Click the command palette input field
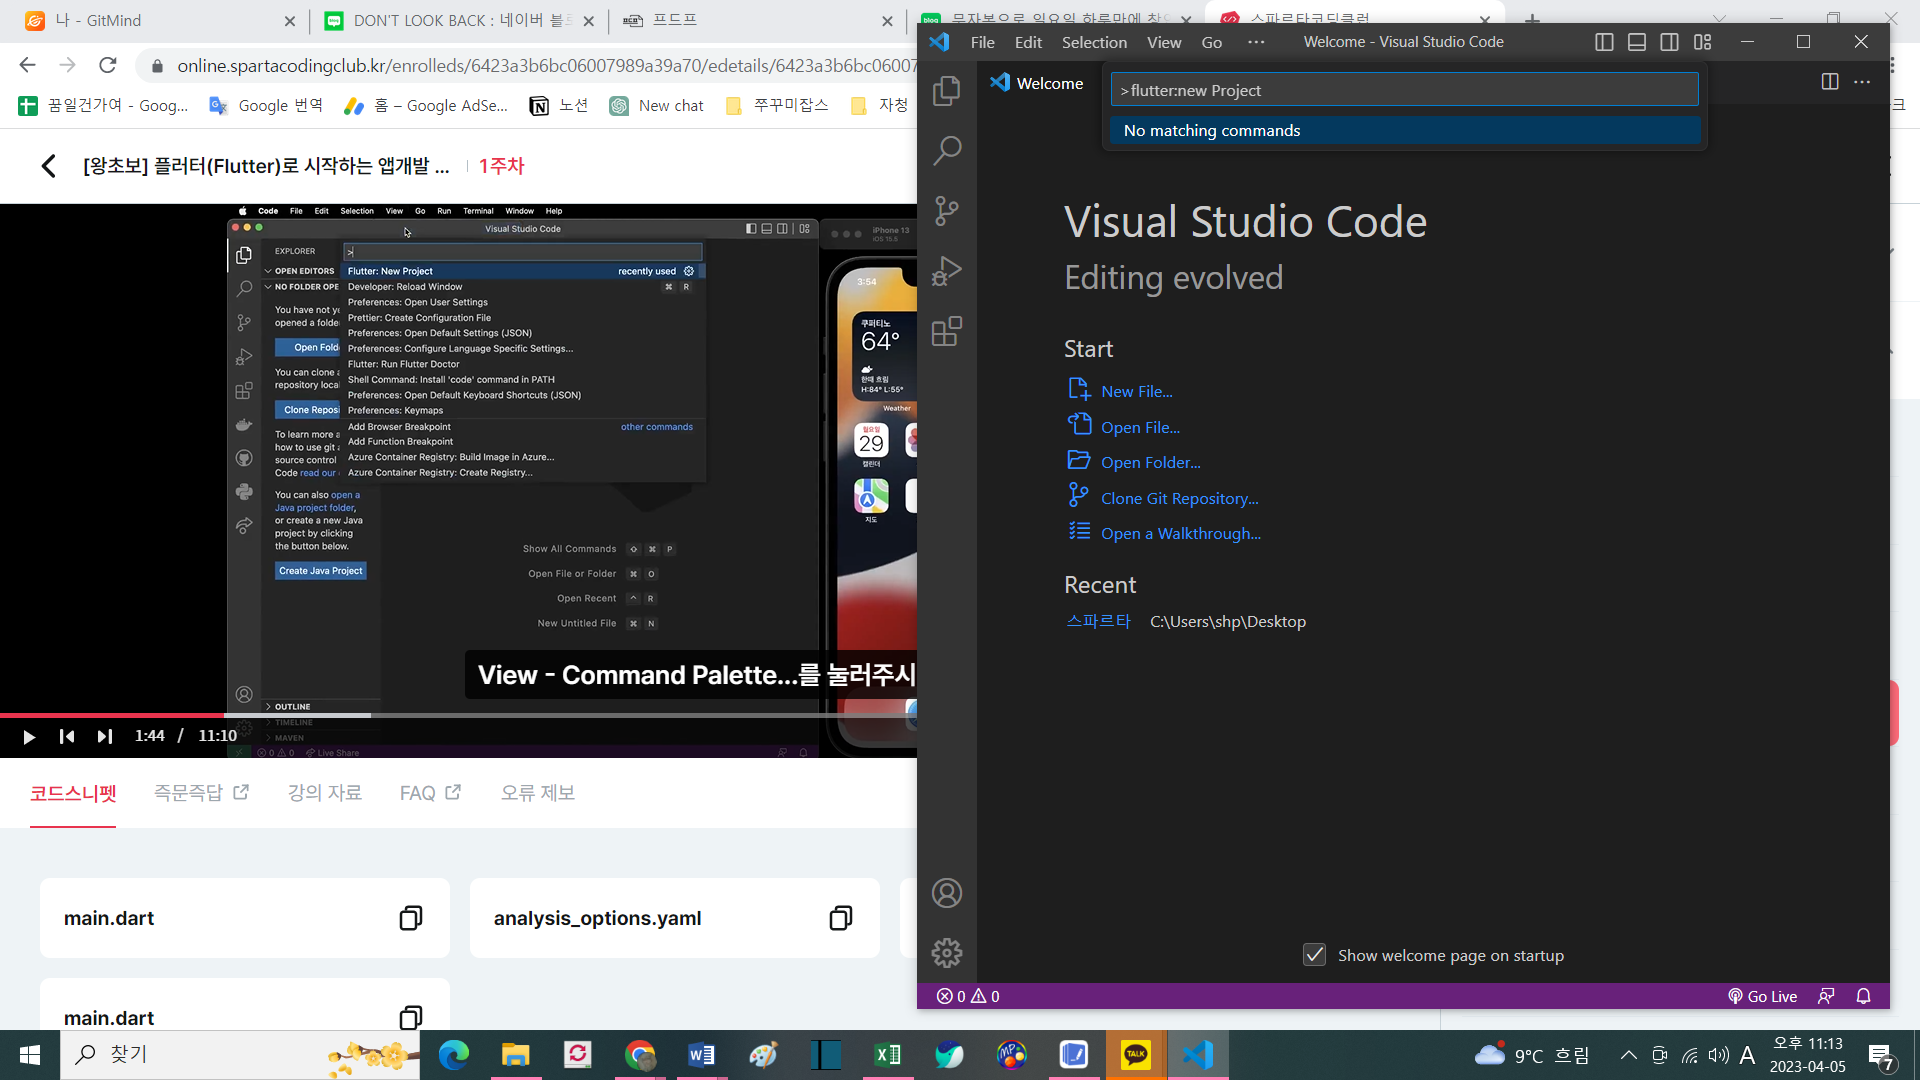Image resolution: width=1920 pixels, height=1080 pixels. [x=1404, y=90]
